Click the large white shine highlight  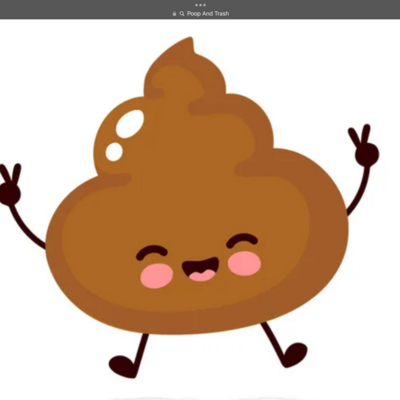(130, 124)
